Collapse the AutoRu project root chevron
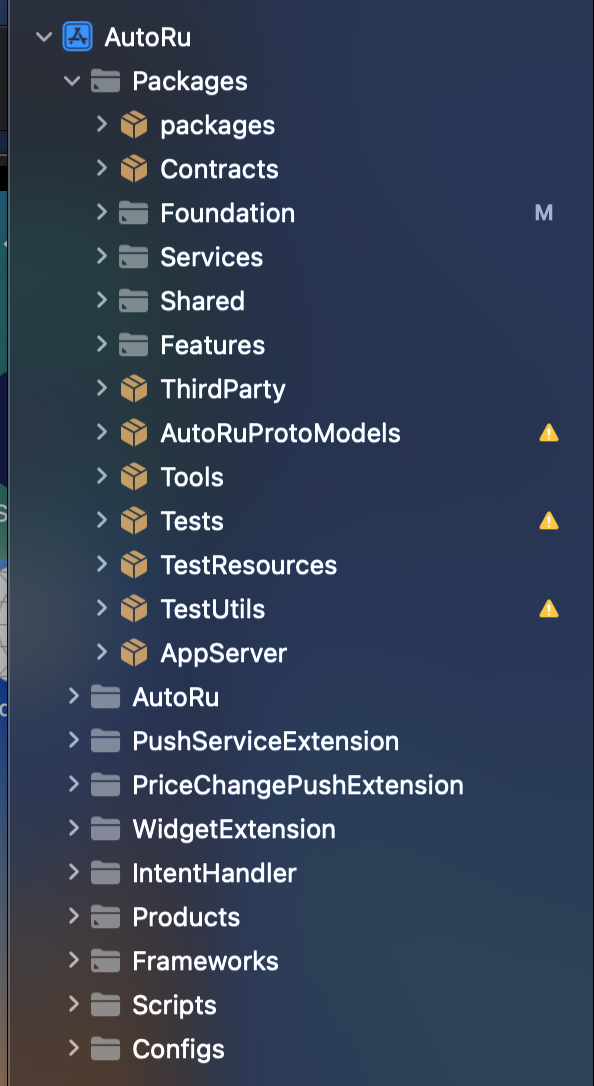The height and width of the screenshot is (1086, 594). pos(44,37)
